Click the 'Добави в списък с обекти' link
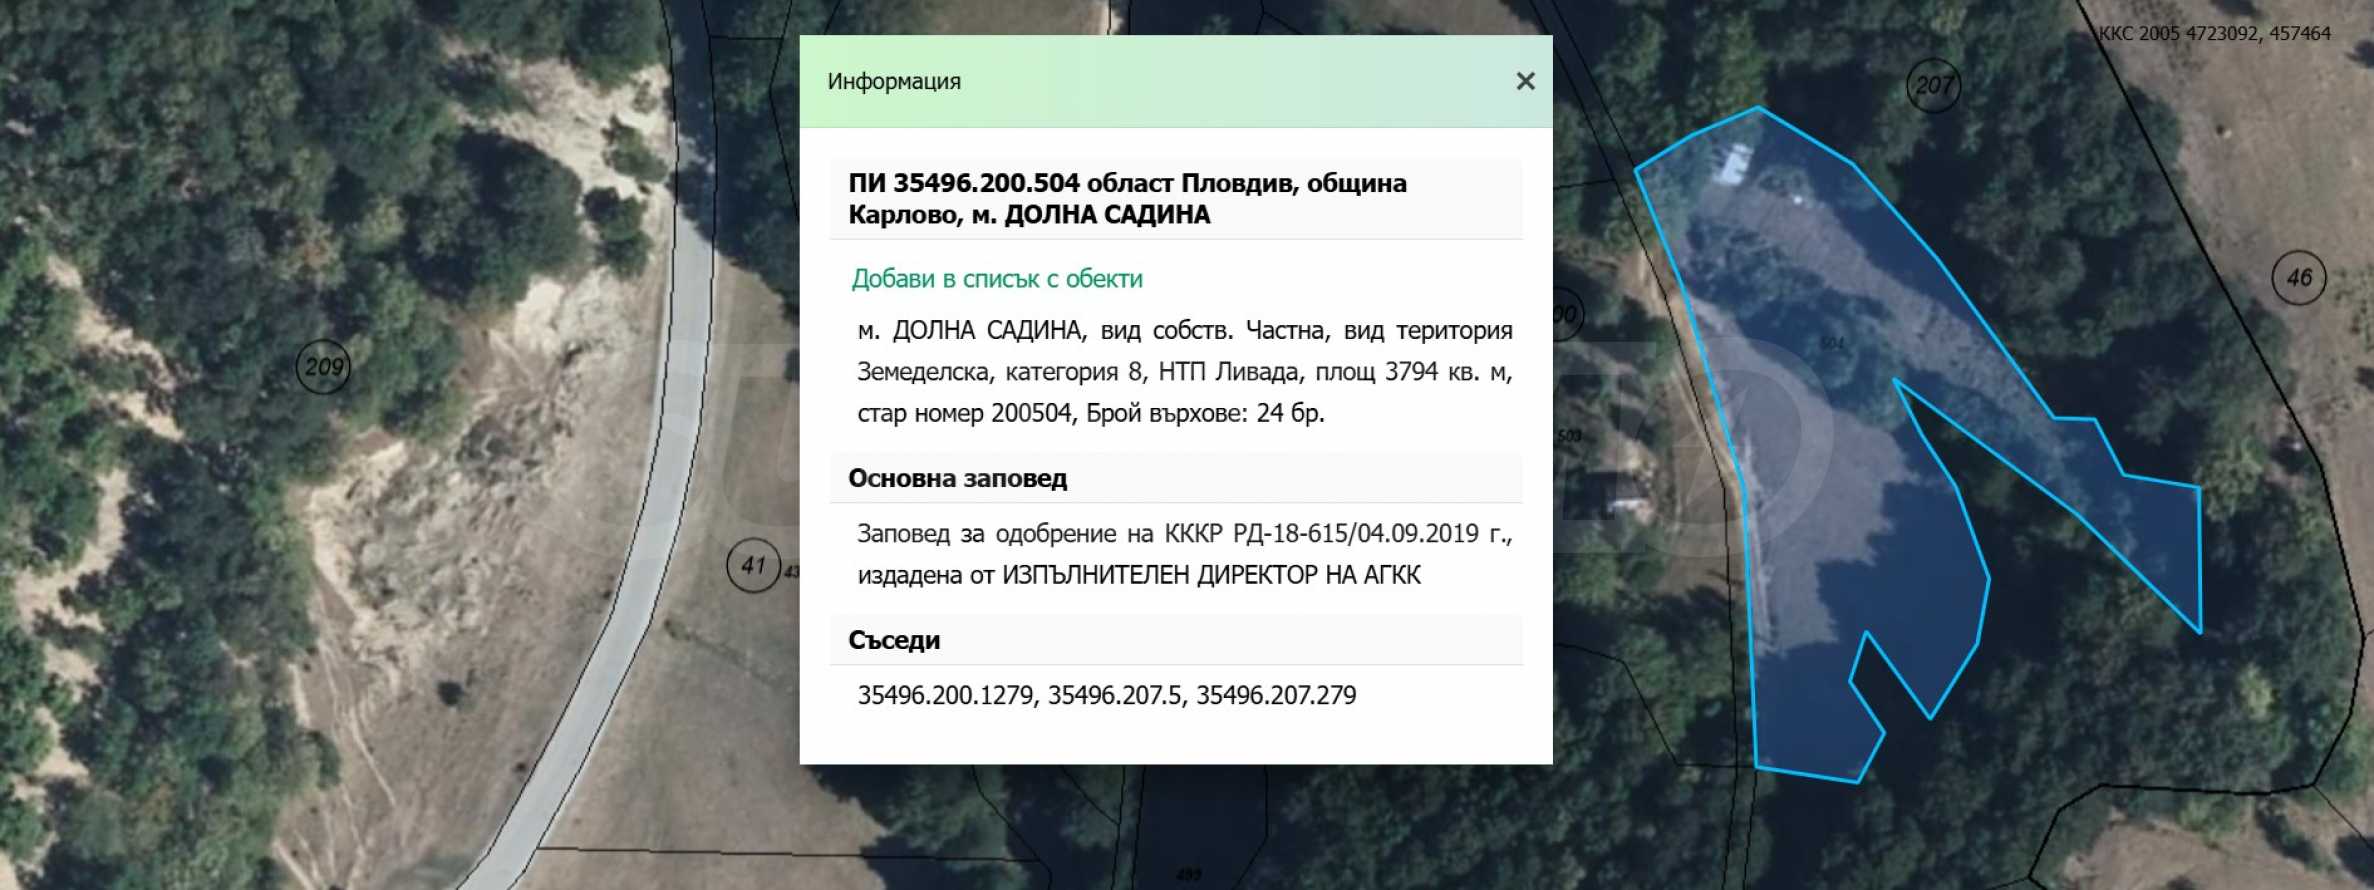Screen dimensions: 2374x890 pyautogui.click(x=996, y=279)
